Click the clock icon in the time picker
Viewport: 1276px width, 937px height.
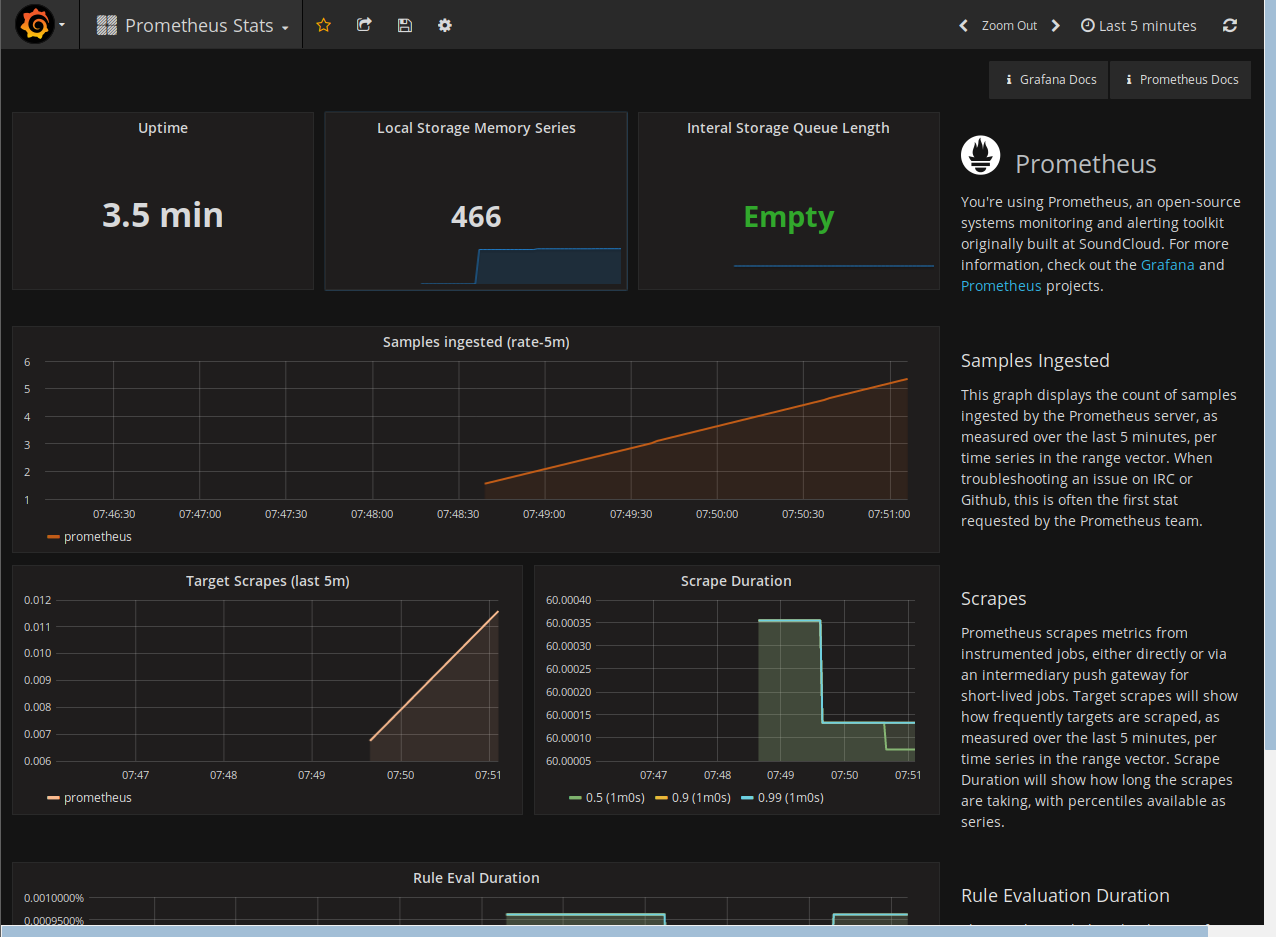[1087, 25]
